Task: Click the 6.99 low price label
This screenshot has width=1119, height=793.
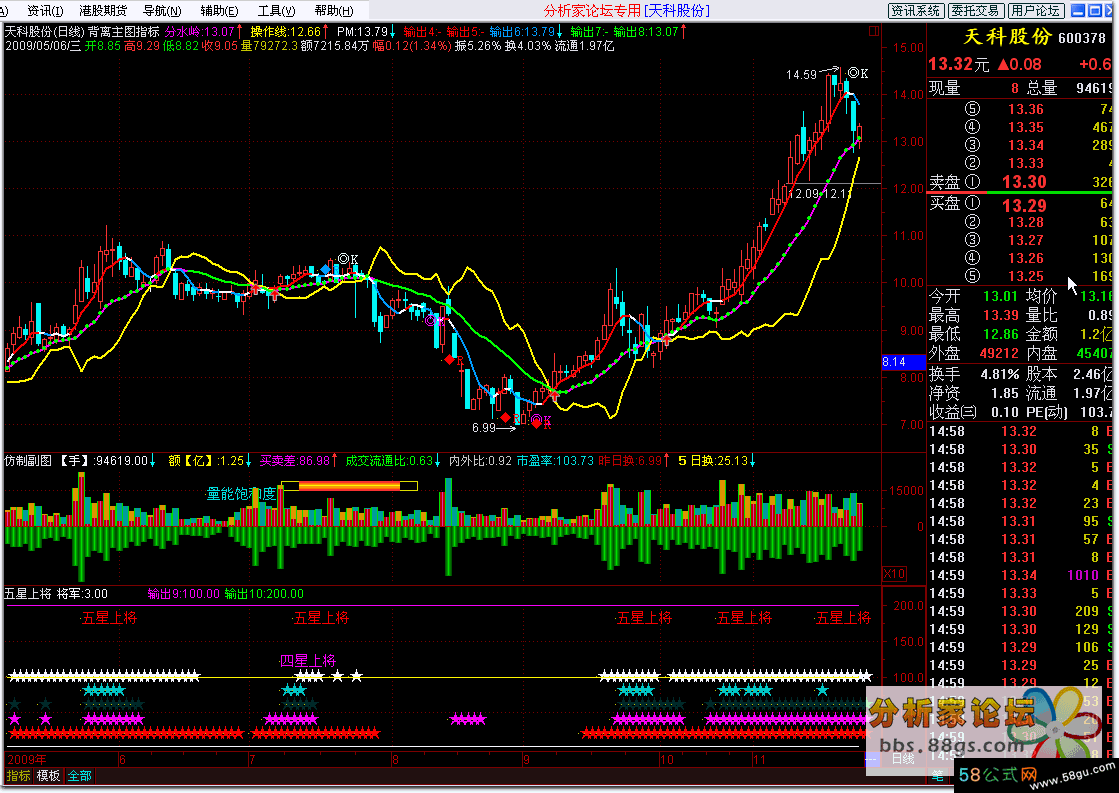Action: click(484, 428)
